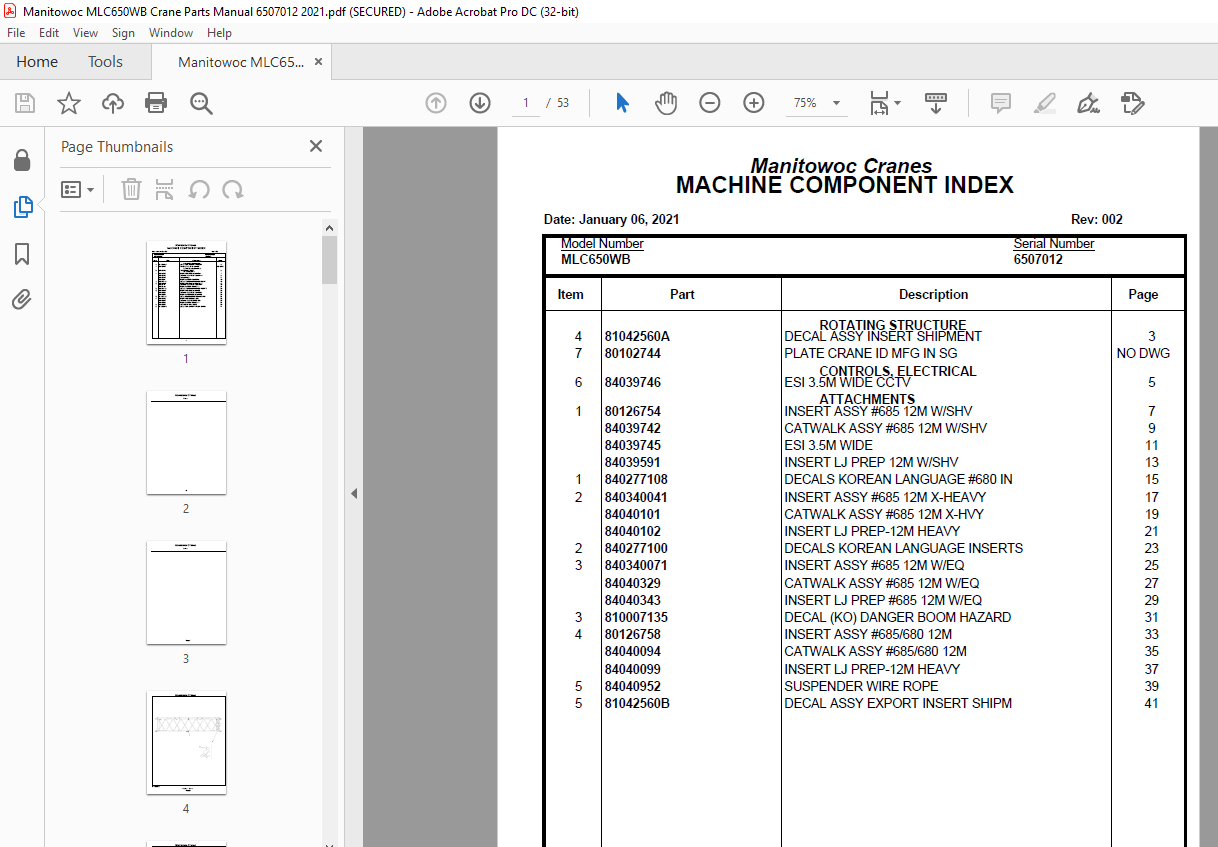
Task: Open the fit page options icon
Action: (x=879, y=103)
